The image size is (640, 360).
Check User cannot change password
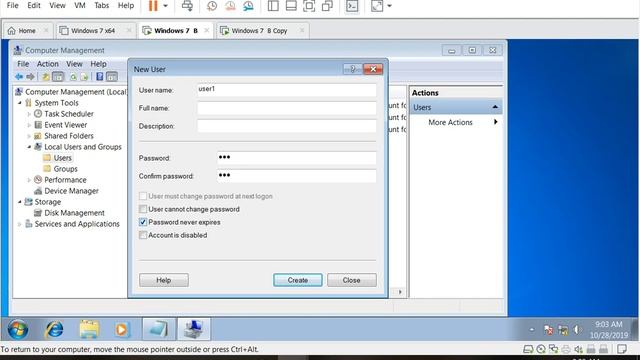pos(143,209)
